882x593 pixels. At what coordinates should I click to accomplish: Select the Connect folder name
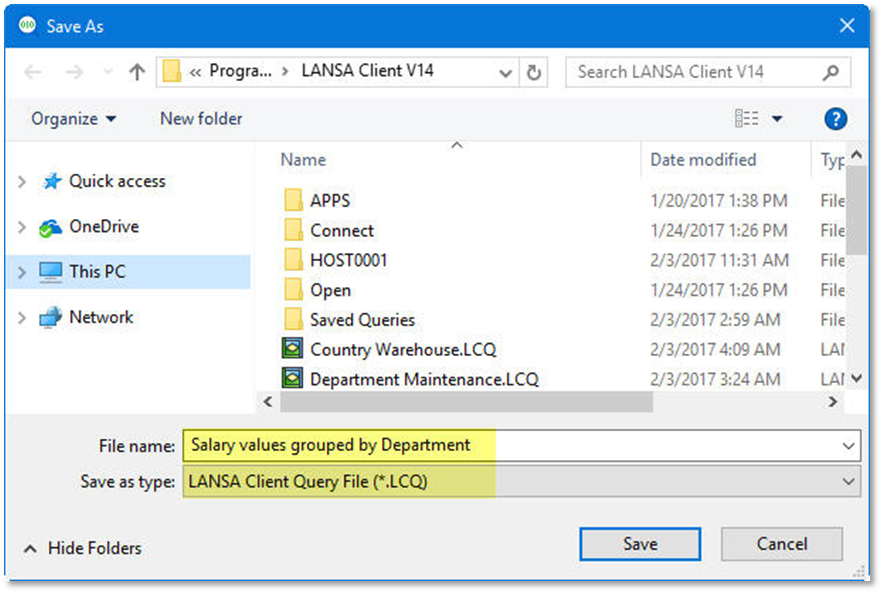pos(341,231)
